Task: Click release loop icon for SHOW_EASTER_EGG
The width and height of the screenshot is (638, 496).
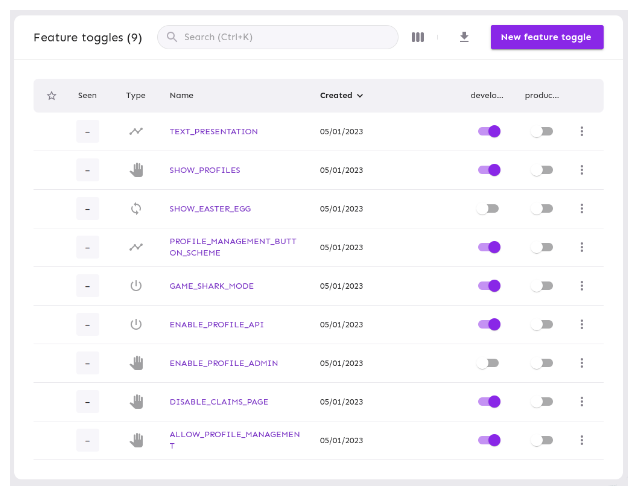Action: [136, 209]
